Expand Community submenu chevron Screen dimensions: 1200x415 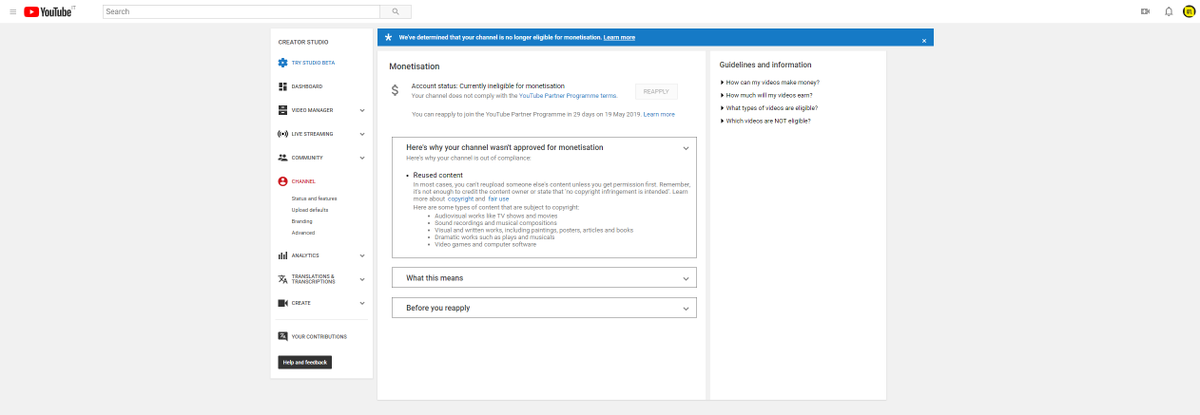(x=362, y=158)
